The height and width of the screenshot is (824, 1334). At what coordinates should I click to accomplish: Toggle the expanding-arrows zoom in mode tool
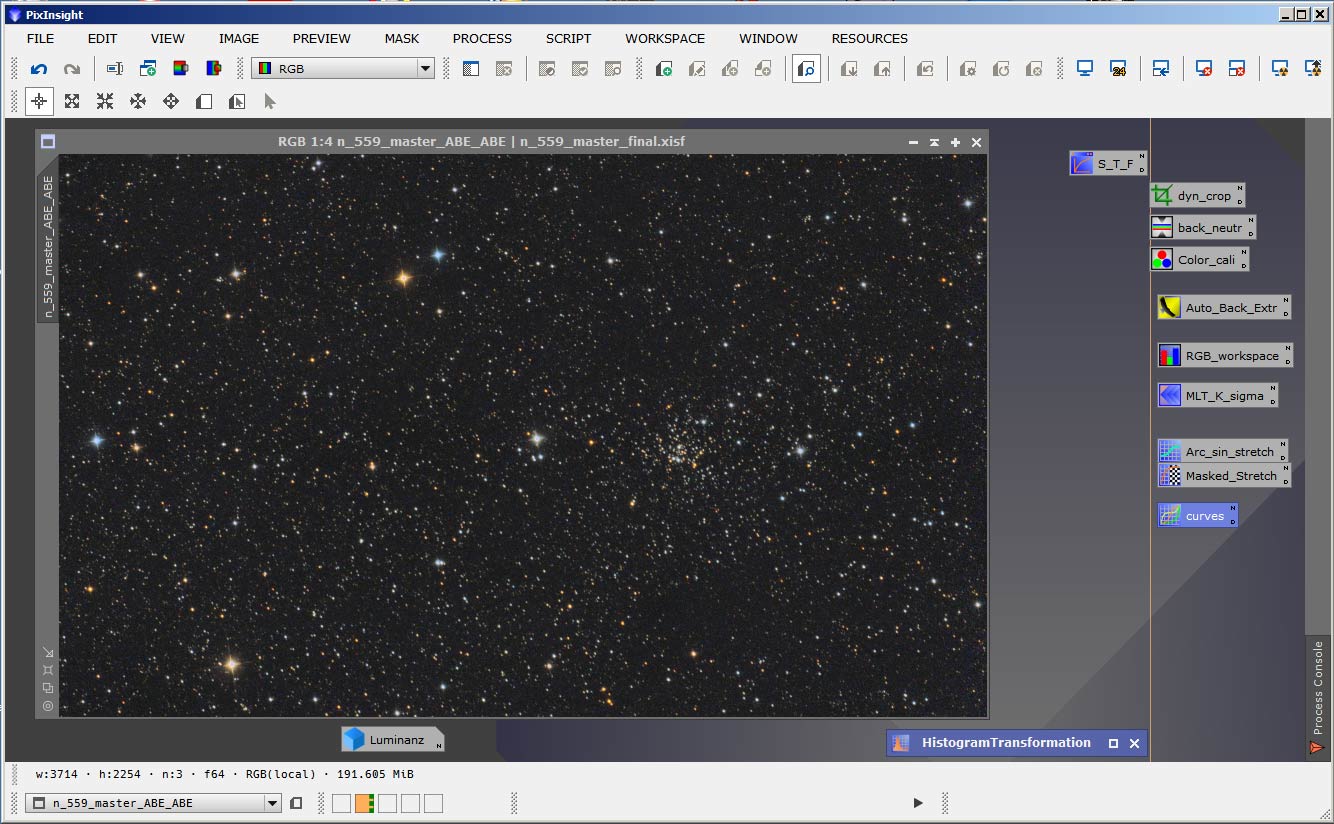pyautogui.click(x=72, y=101)
